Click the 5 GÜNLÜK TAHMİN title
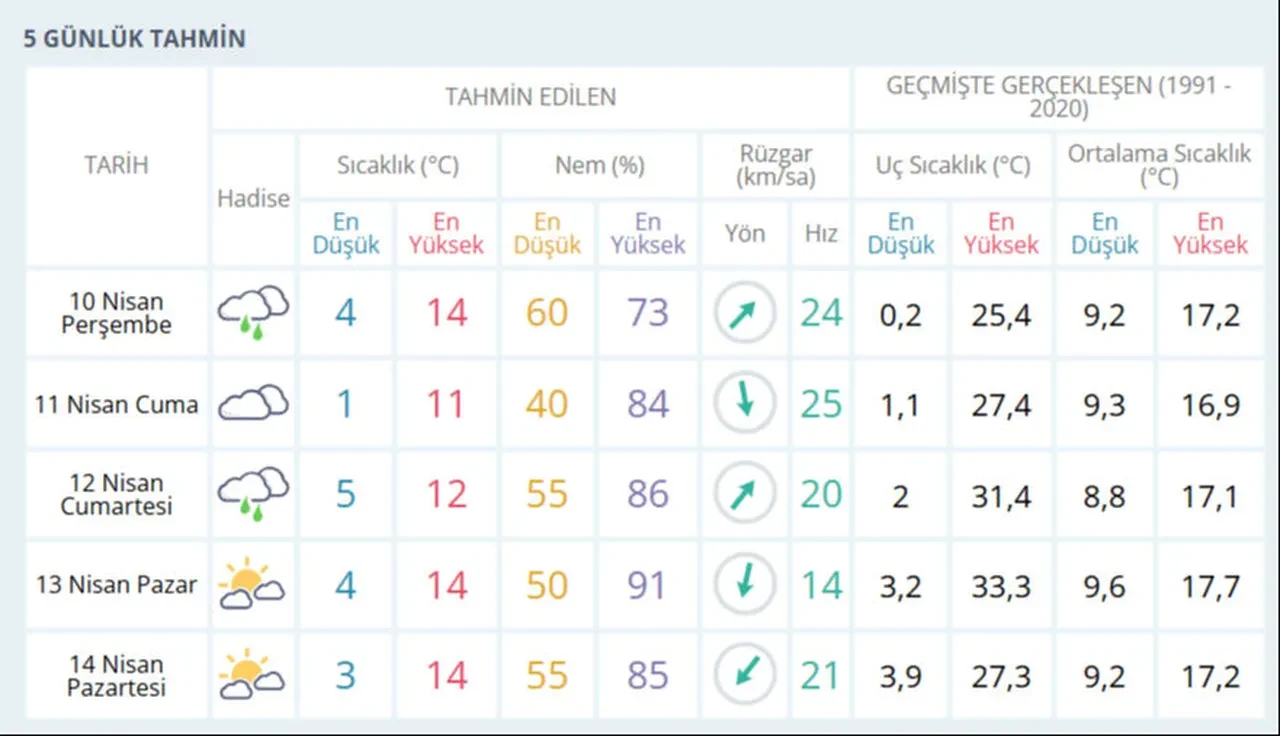 (134, 39)
